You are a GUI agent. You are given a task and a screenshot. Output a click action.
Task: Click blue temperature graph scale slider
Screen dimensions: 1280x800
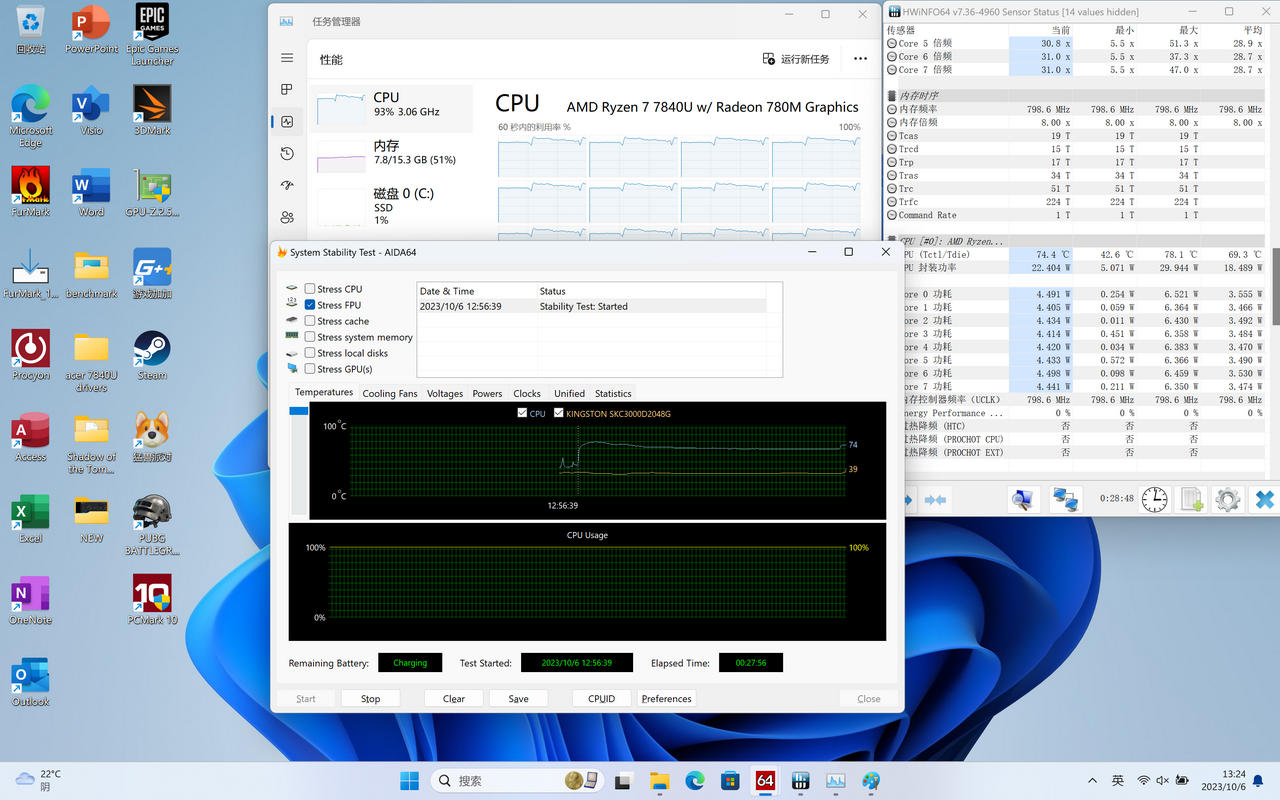(299, 411)
